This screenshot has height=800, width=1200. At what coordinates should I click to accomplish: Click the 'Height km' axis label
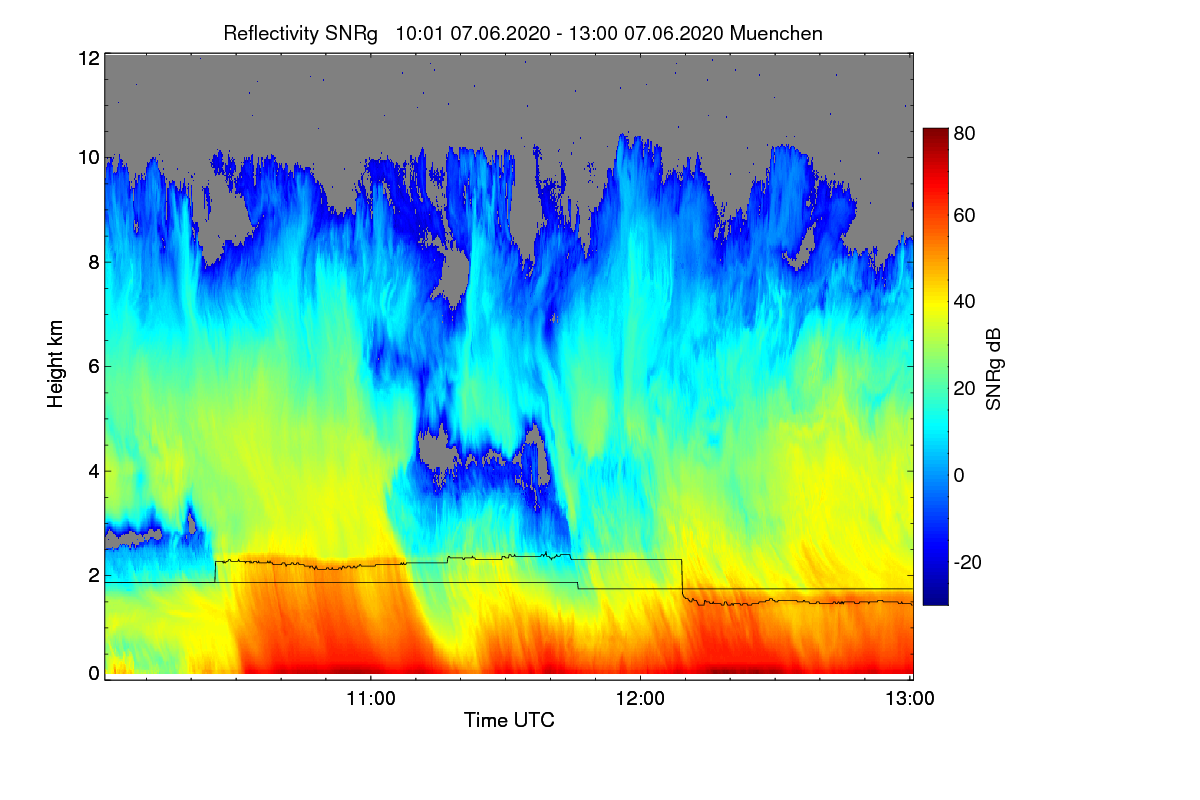coord(56,364)
